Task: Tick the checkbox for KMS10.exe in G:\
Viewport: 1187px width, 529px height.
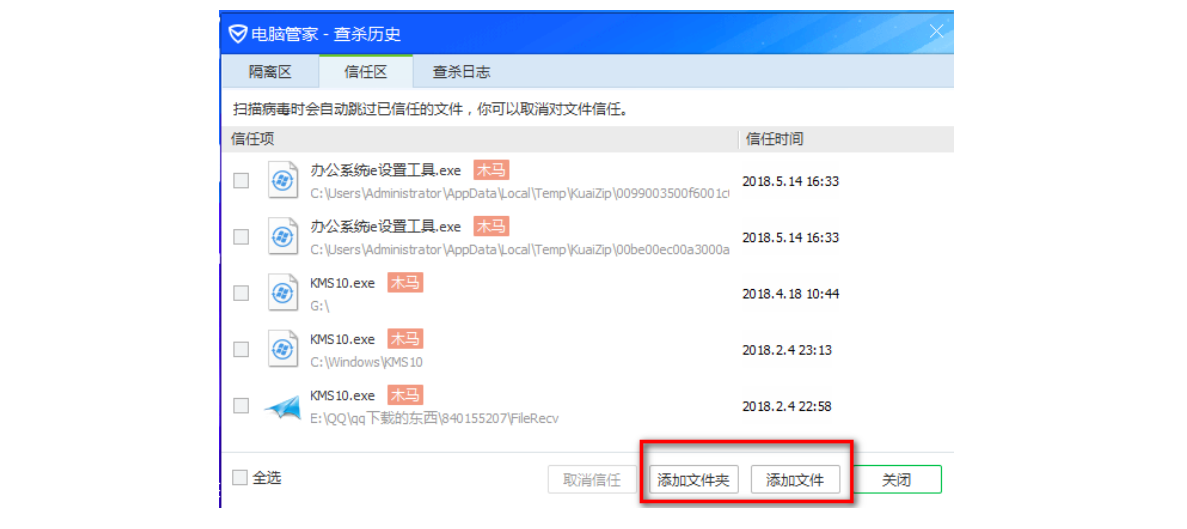Action: pos(241,293)
